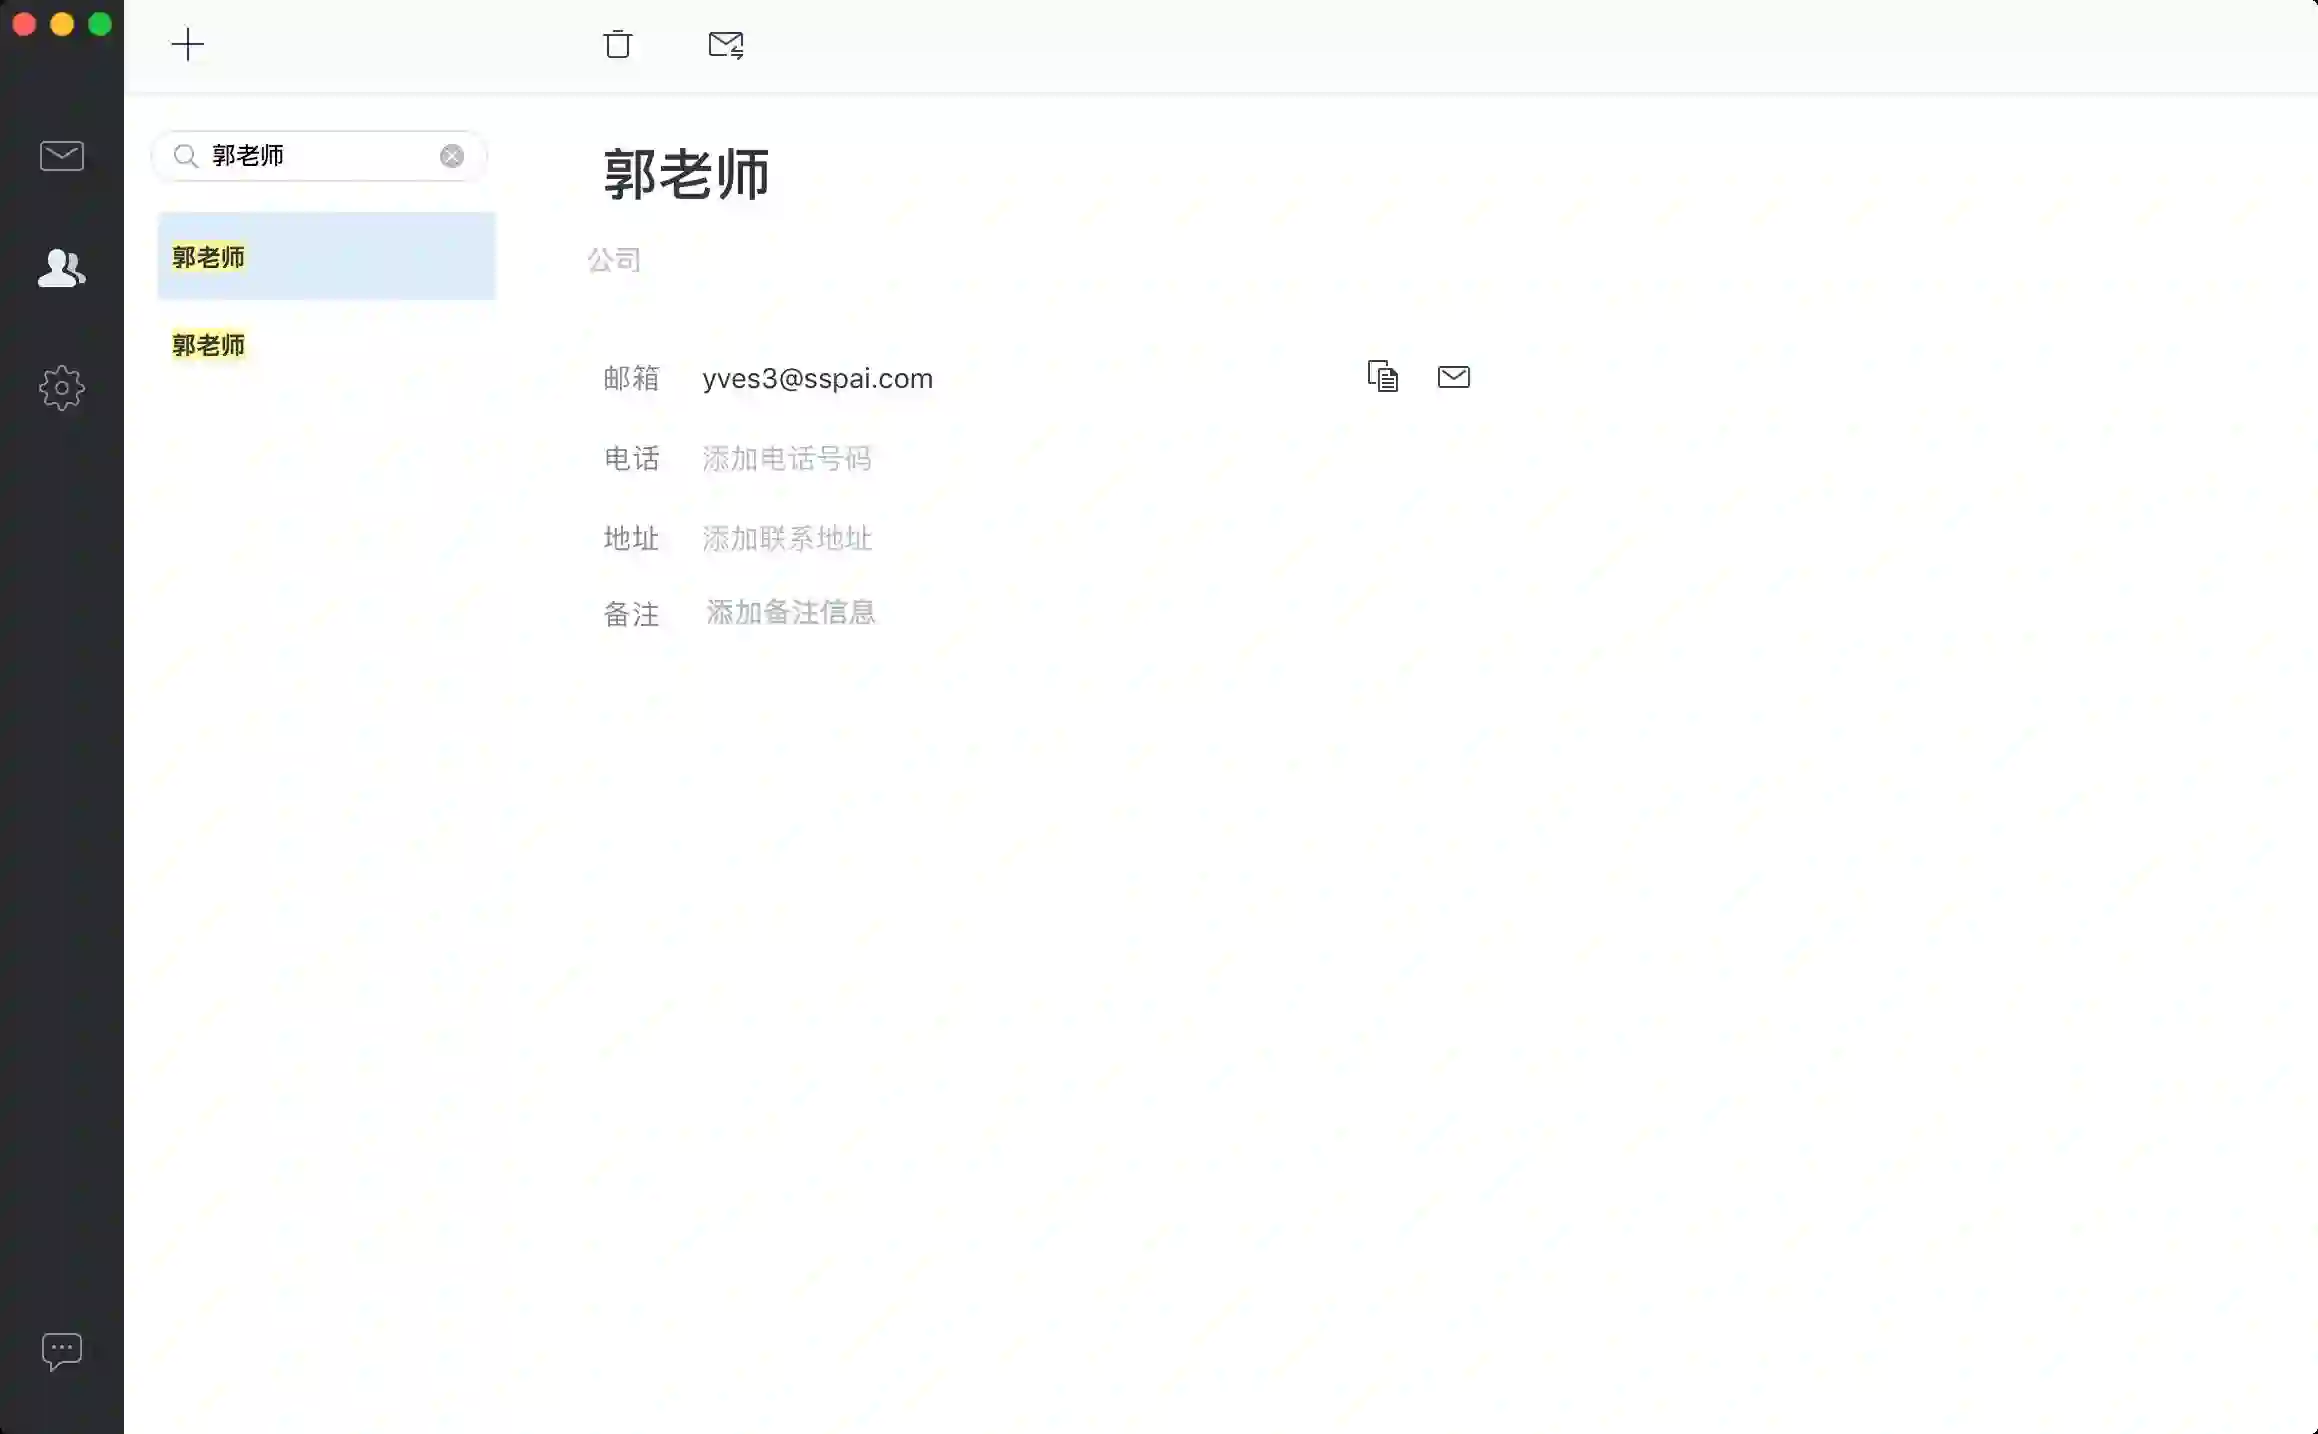Click the envelope icon in the top toolbar
Viewport: 2318px width, 1434px height.
pos(726,44)
